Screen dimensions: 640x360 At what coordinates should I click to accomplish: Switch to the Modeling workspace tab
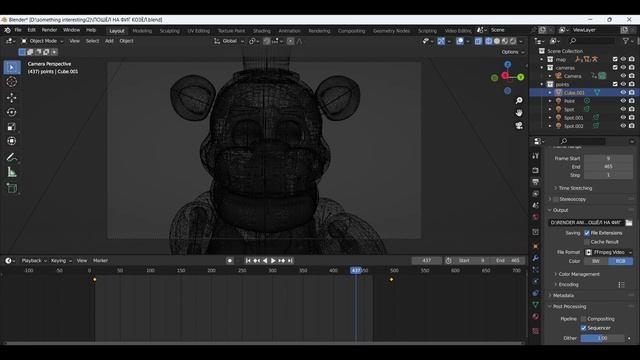click(142, 31)
